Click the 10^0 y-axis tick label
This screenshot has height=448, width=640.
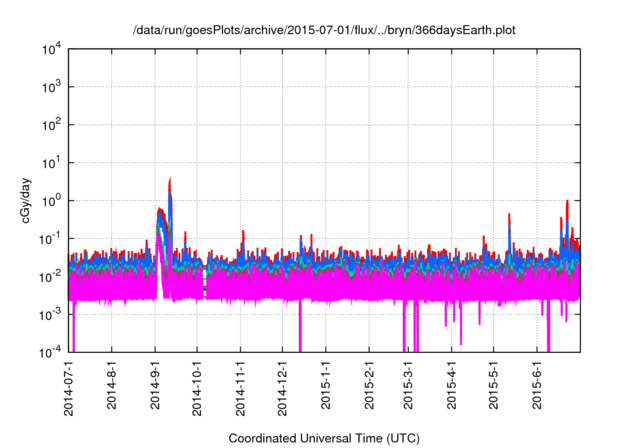tap(52, 200)
